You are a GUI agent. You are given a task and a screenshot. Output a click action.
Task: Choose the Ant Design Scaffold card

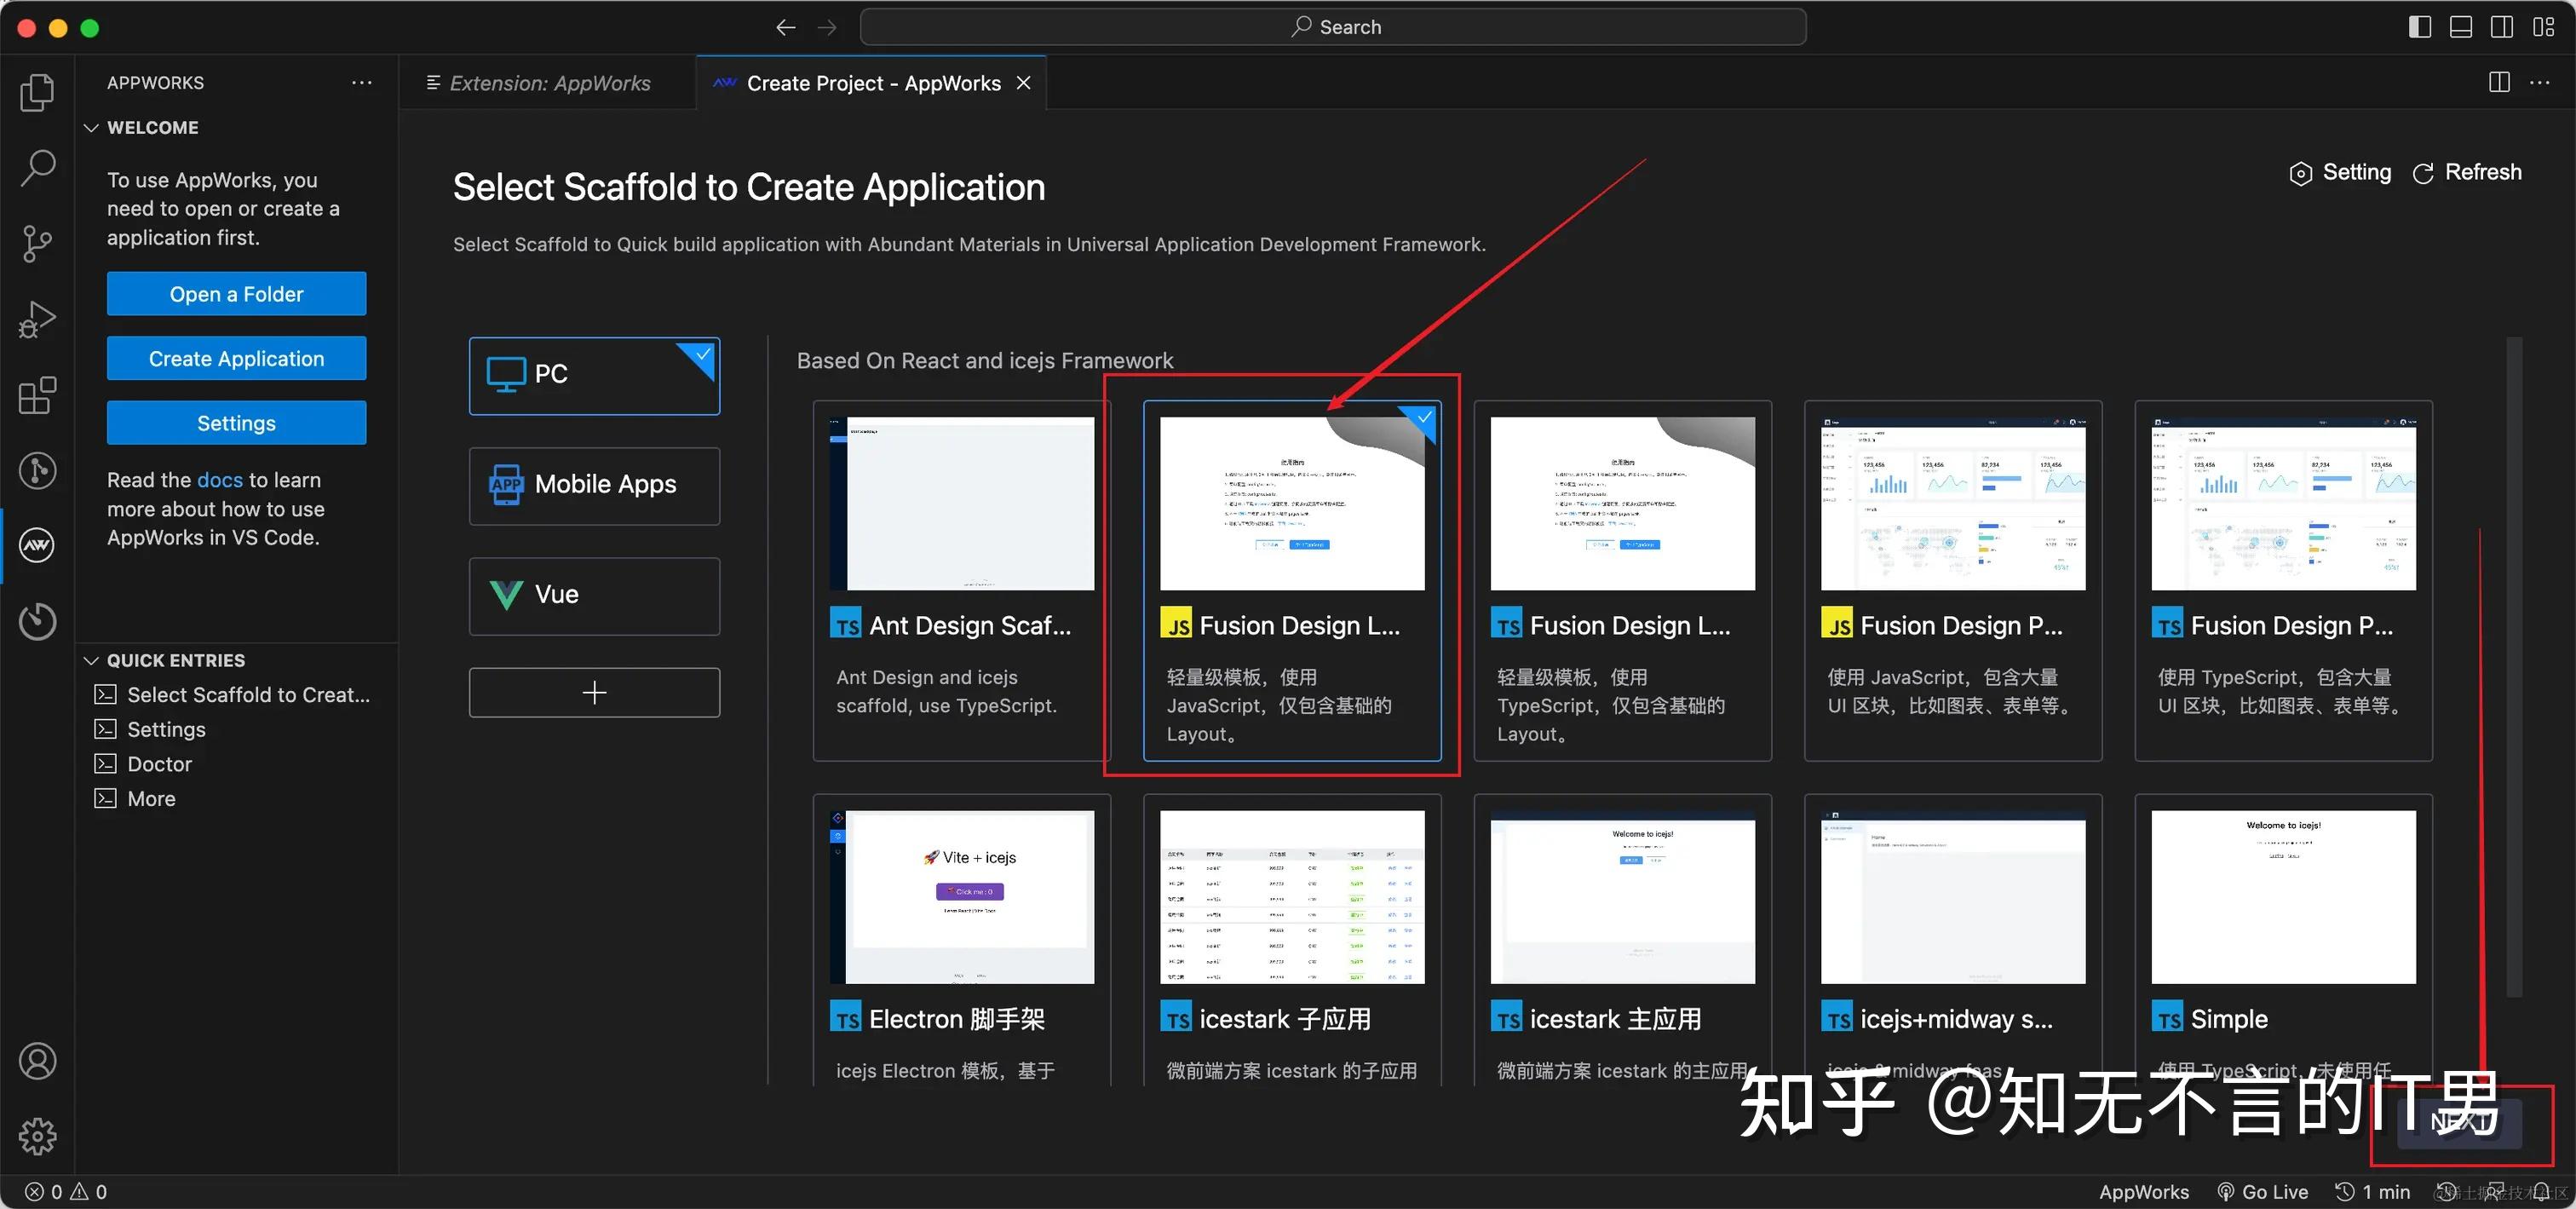pyautogui.click(x=962, y=580)
